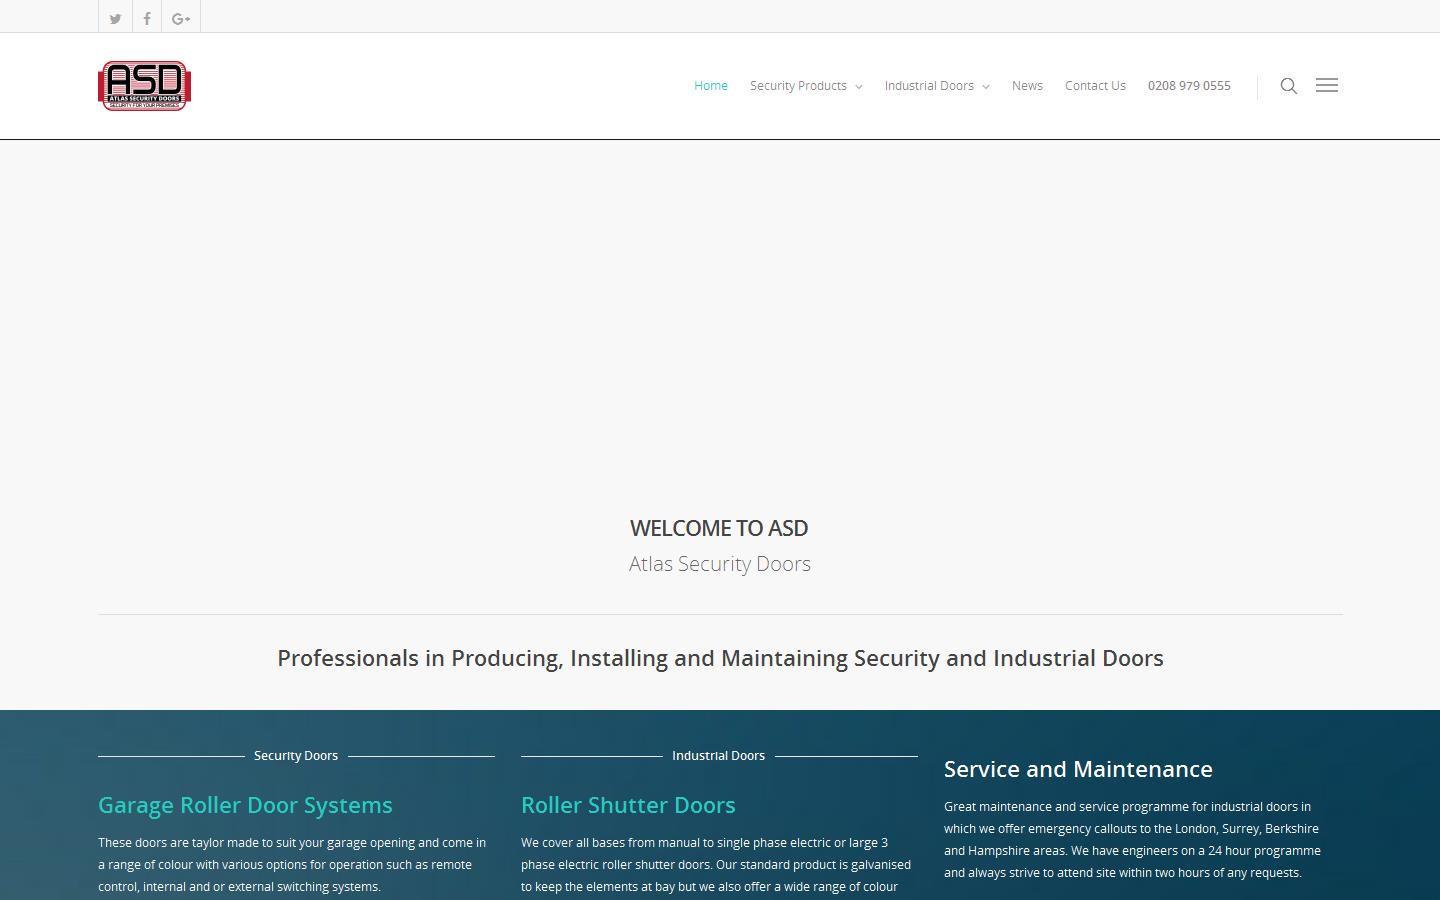Open the Google Plus social icon
Viewport: 1440px width, 900px height.
click(181, 17)
